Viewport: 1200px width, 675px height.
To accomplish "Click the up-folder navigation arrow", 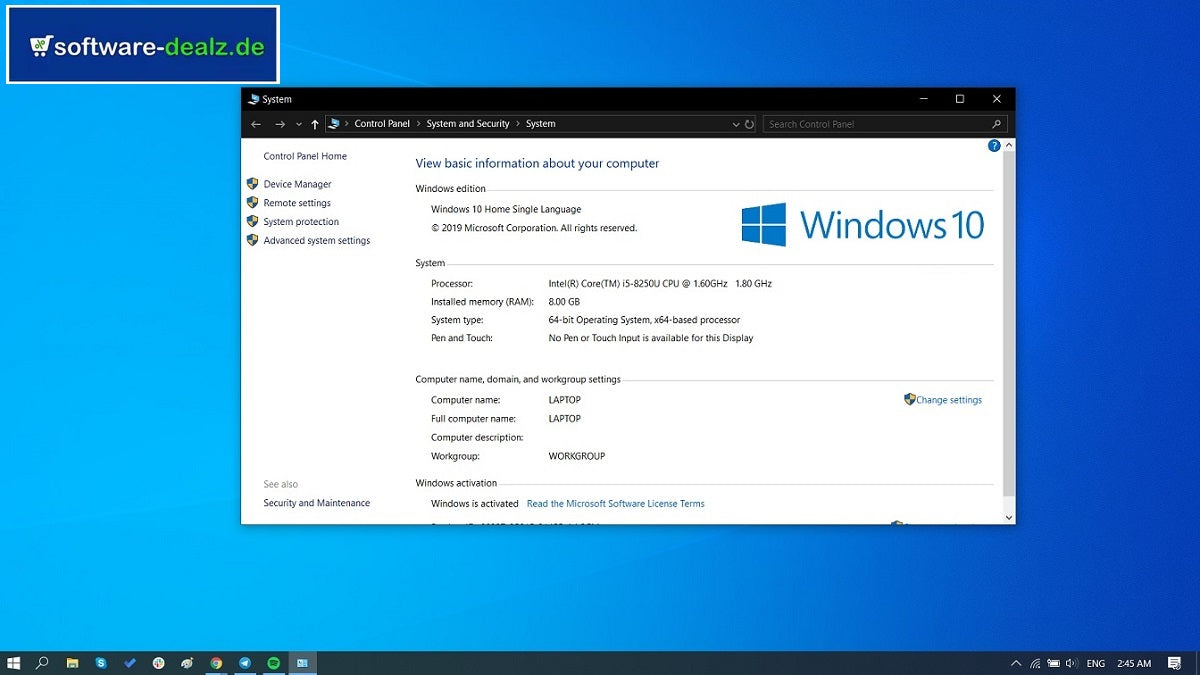I will (x=314, y=123).
